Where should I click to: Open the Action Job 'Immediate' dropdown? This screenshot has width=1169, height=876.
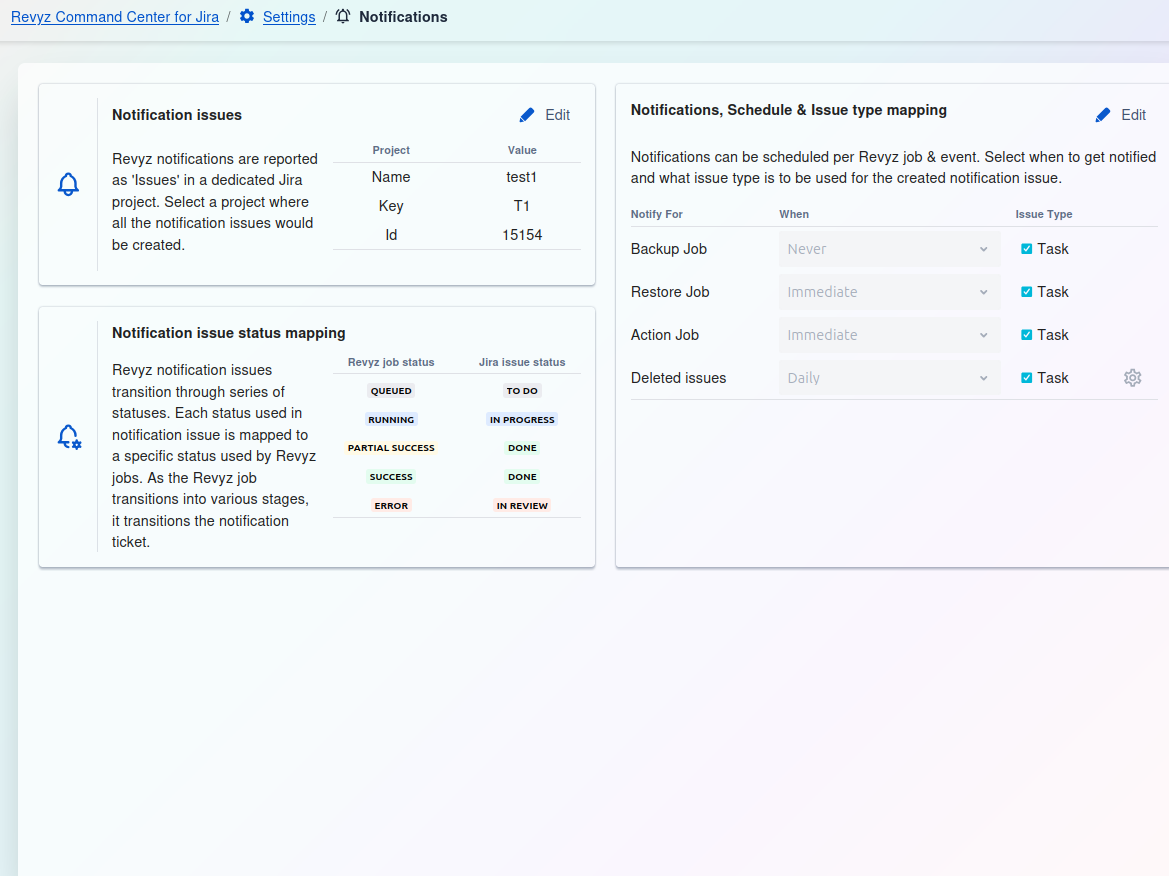pyautogui.click(x=889, y=335)
